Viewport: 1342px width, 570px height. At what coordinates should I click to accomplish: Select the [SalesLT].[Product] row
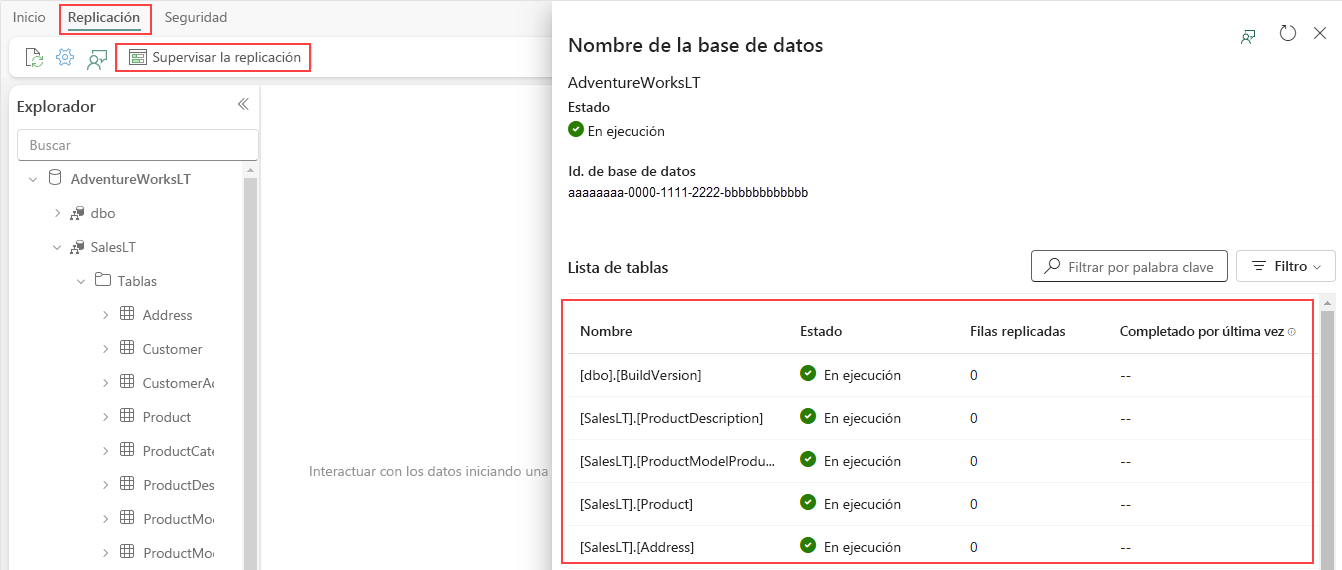[x=939, y=504]
